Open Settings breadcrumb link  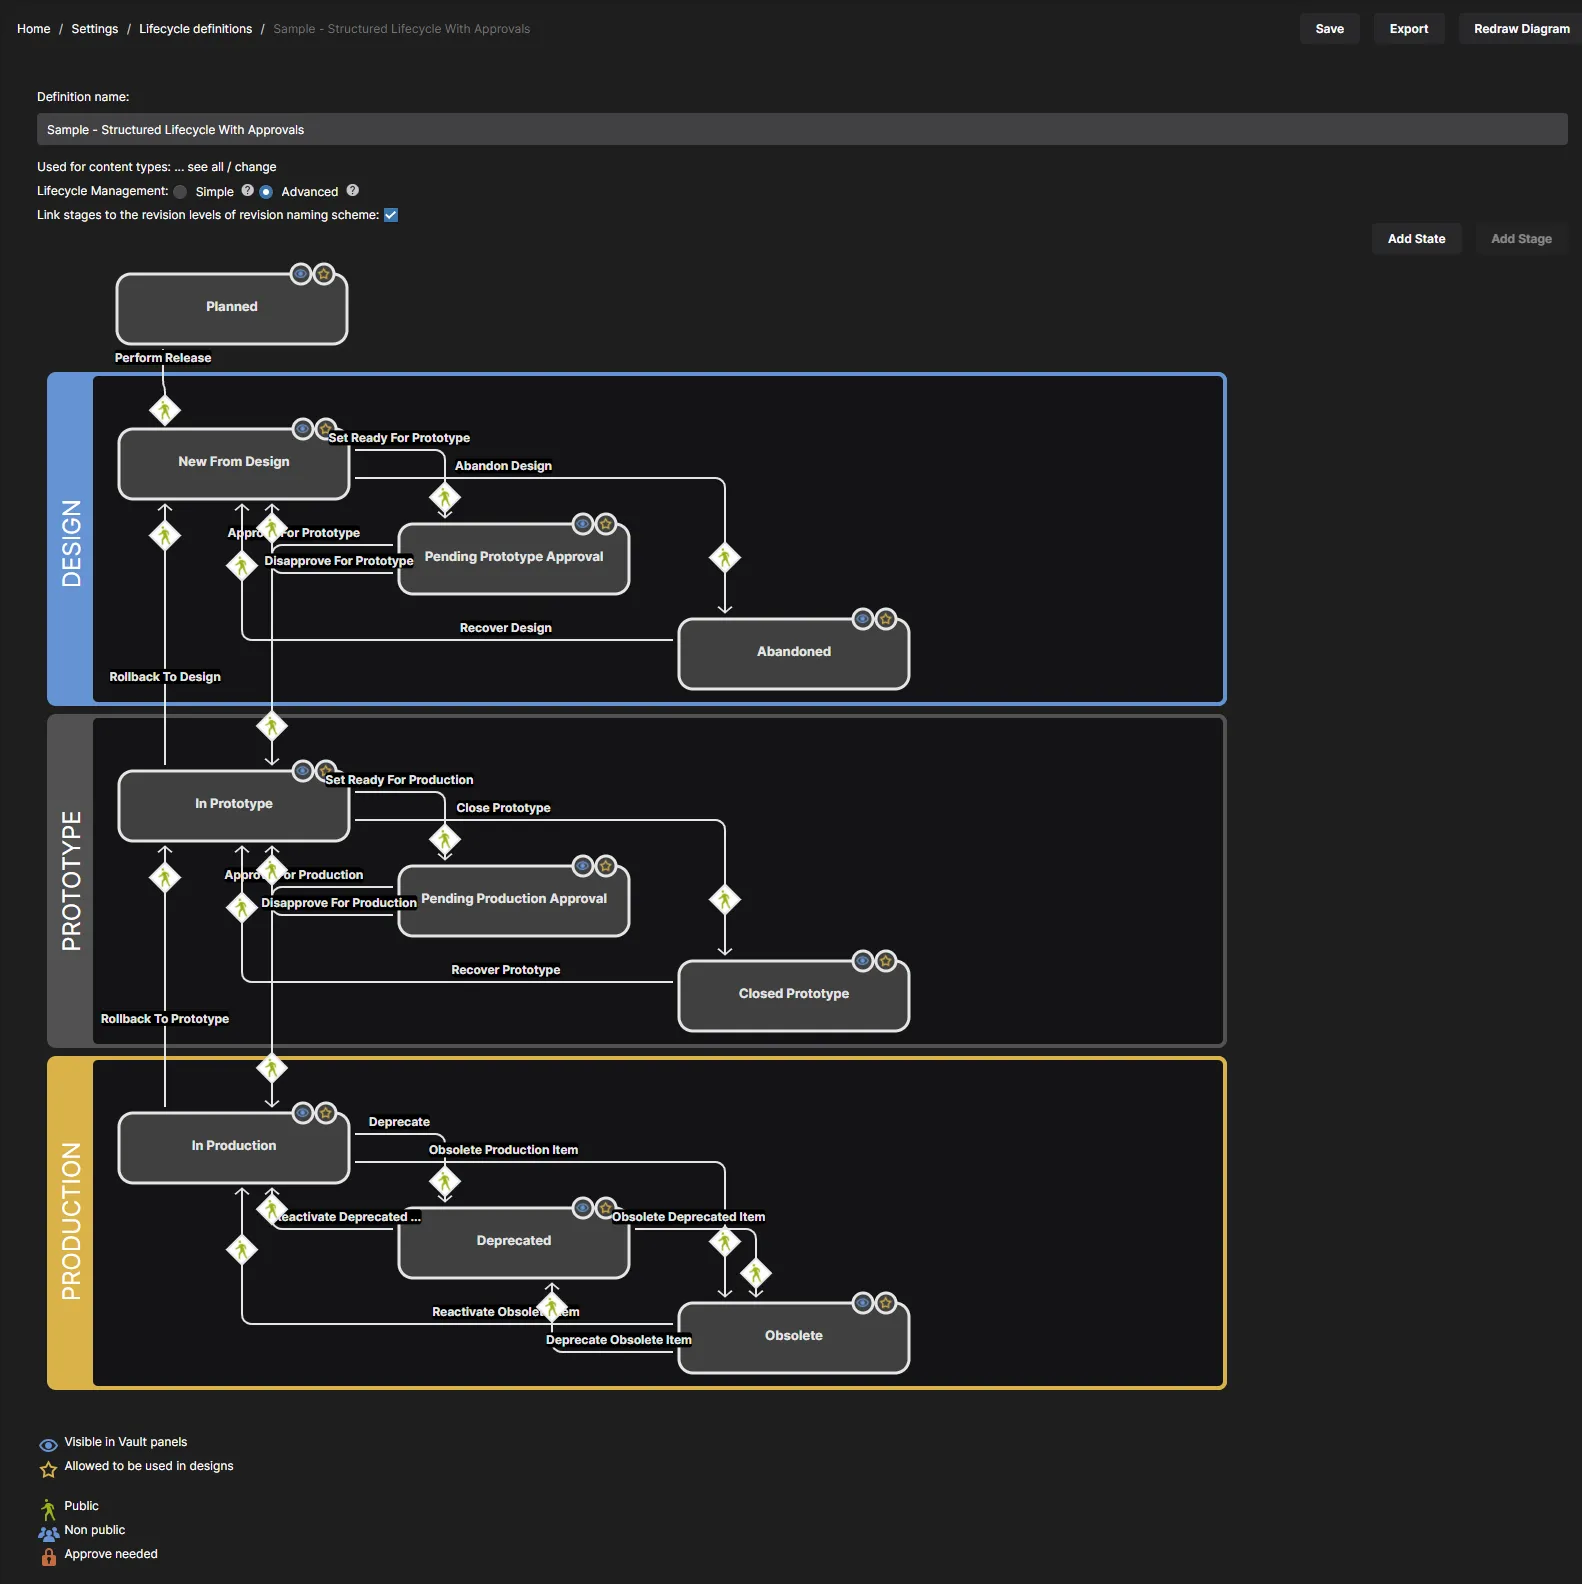pos(94,29)
